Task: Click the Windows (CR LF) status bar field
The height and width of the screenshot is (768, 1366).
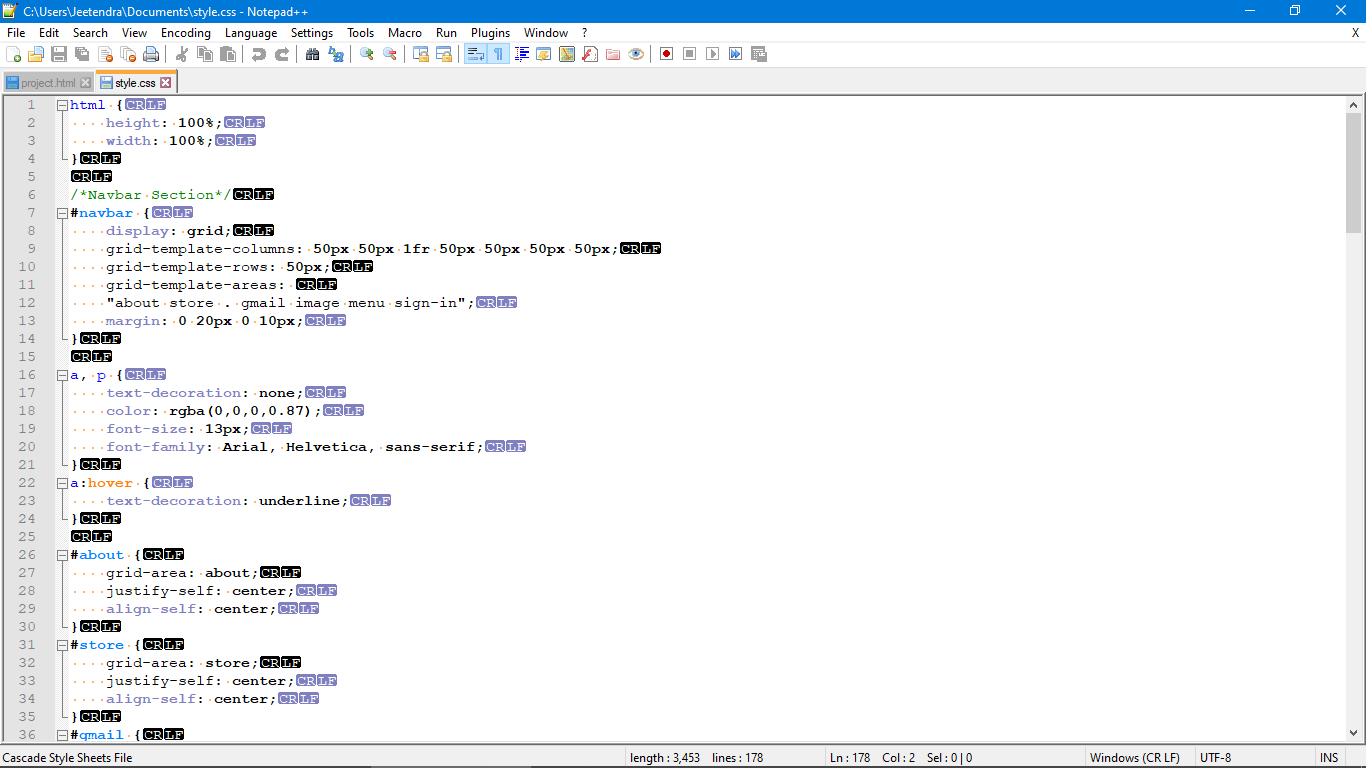Action: point(1139,758)
